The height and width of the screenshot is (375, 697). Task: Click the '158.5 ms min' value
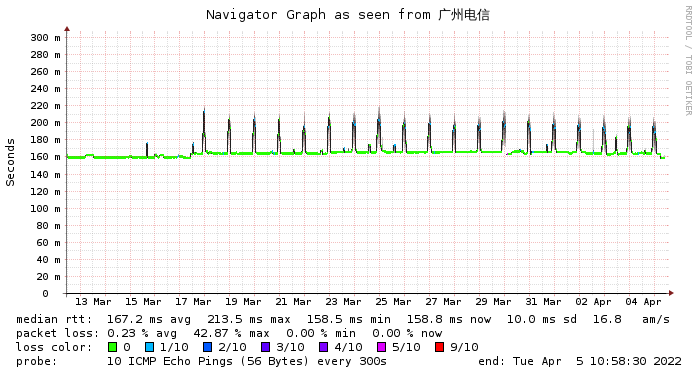point(349,319)
